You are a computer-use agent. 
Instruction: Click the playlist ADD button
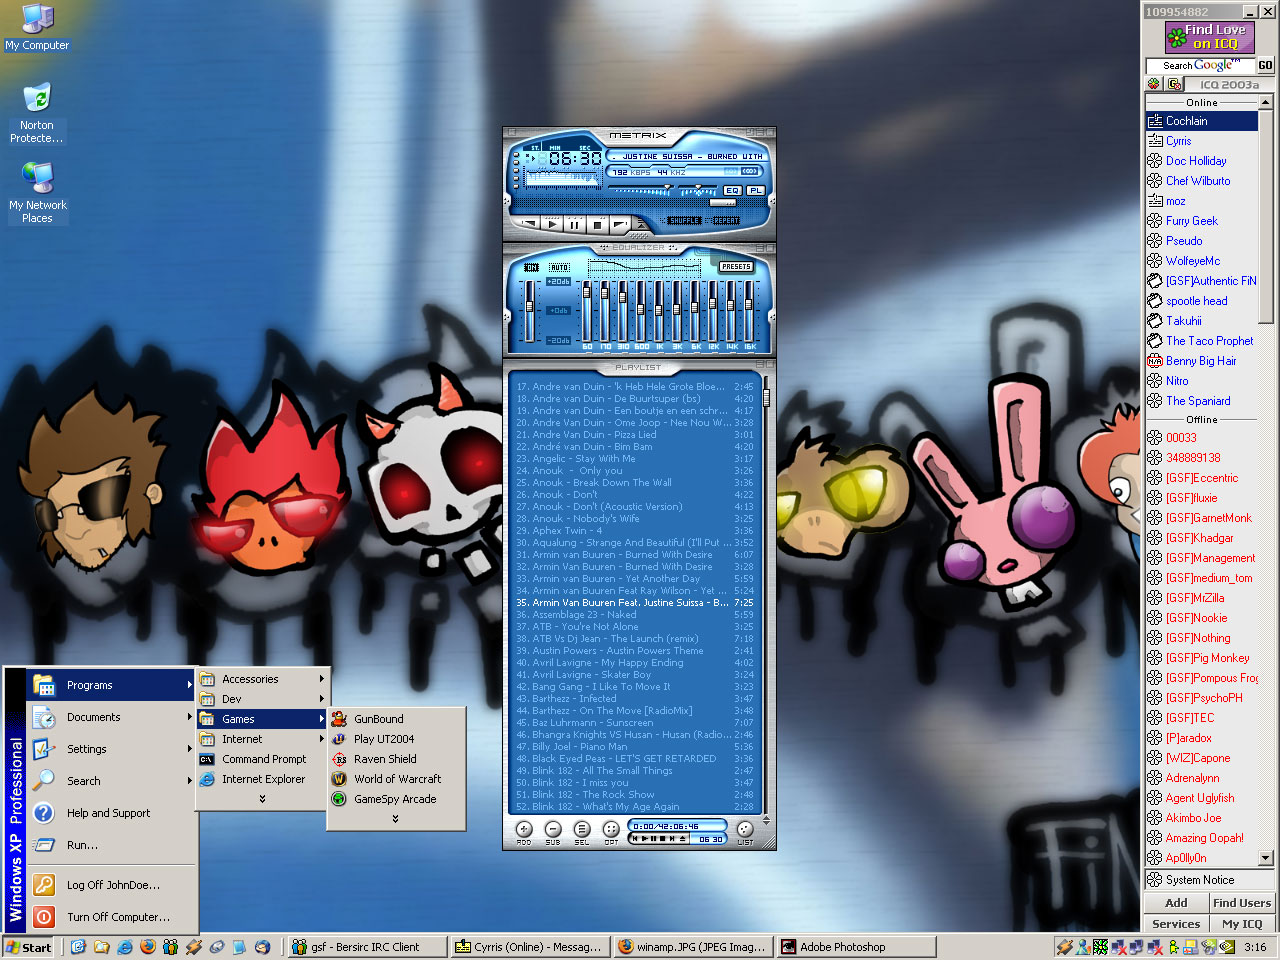coord(524,829)
